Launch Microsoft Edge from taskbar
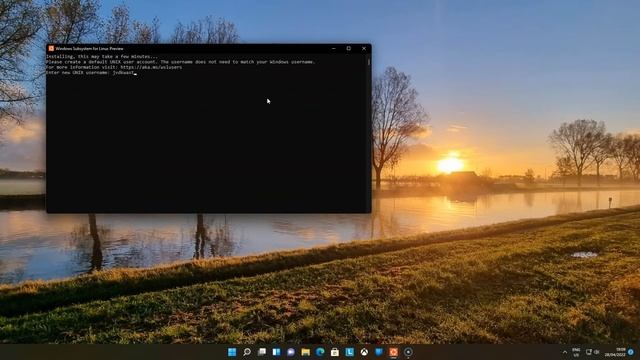This screenshot has width=640, height=360. pos(320,352)
